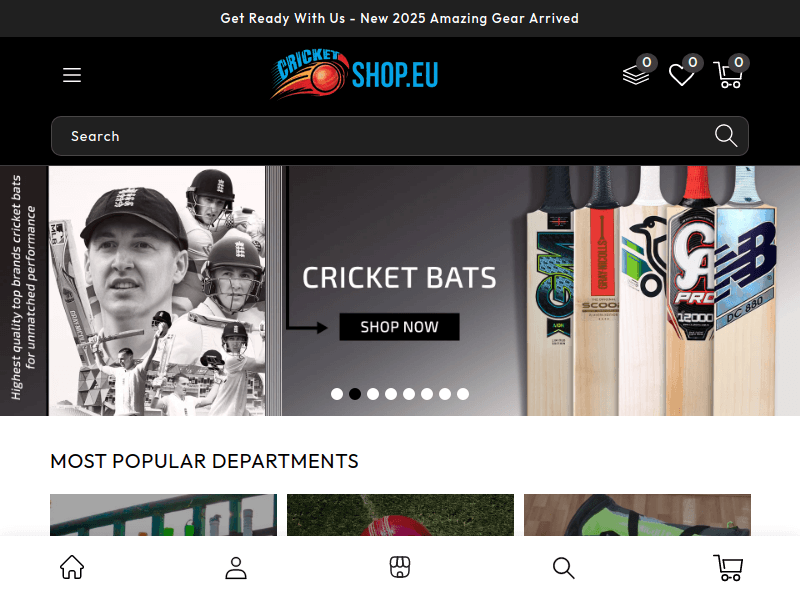Select the last carousel indicator dot
Viewport: 800px width, 600px height.
[462, 394]
